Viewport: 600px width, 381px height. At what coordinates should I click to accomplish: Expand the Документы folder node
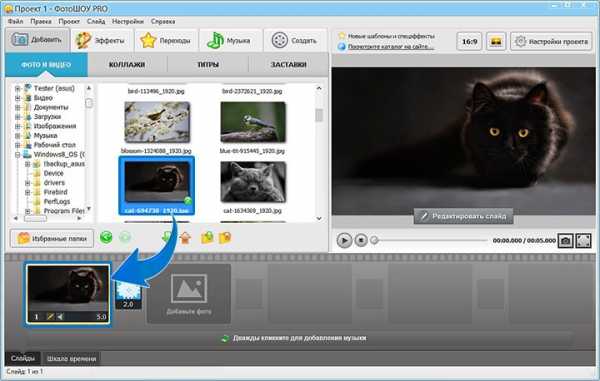click(18, 107)
